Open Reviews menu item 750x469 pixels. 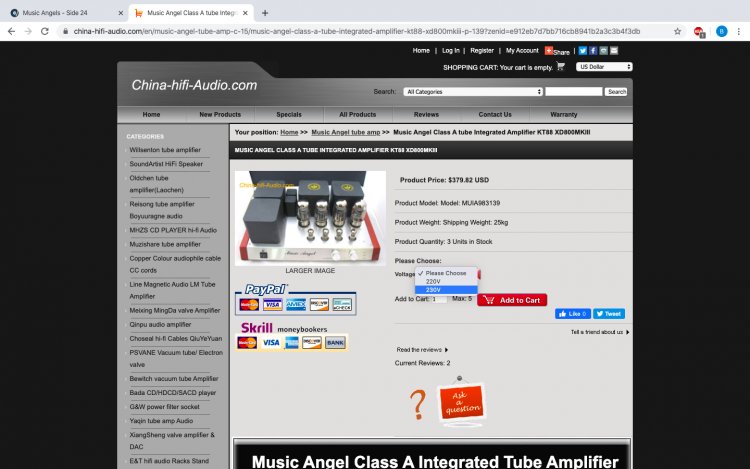[x=426, y=115]
